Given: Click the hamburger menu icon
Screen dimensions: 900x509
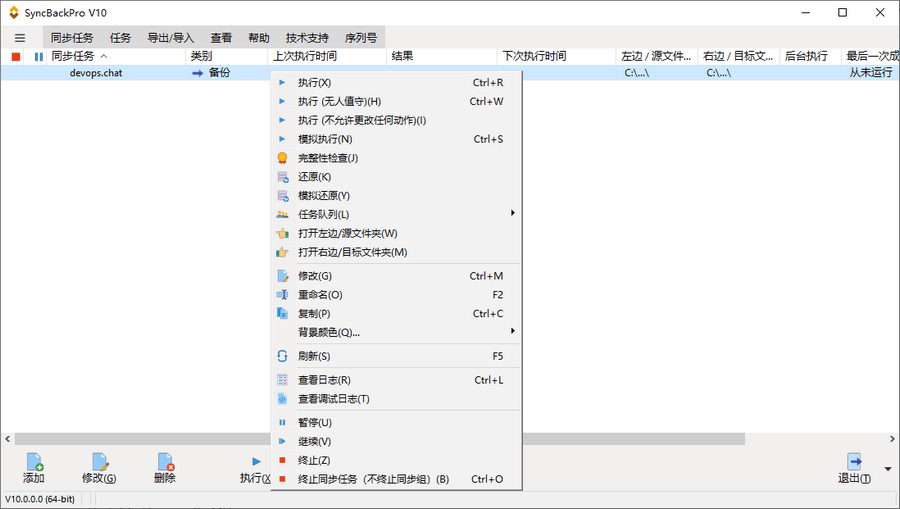Looking at the screenshot, I should coord(20,38).
